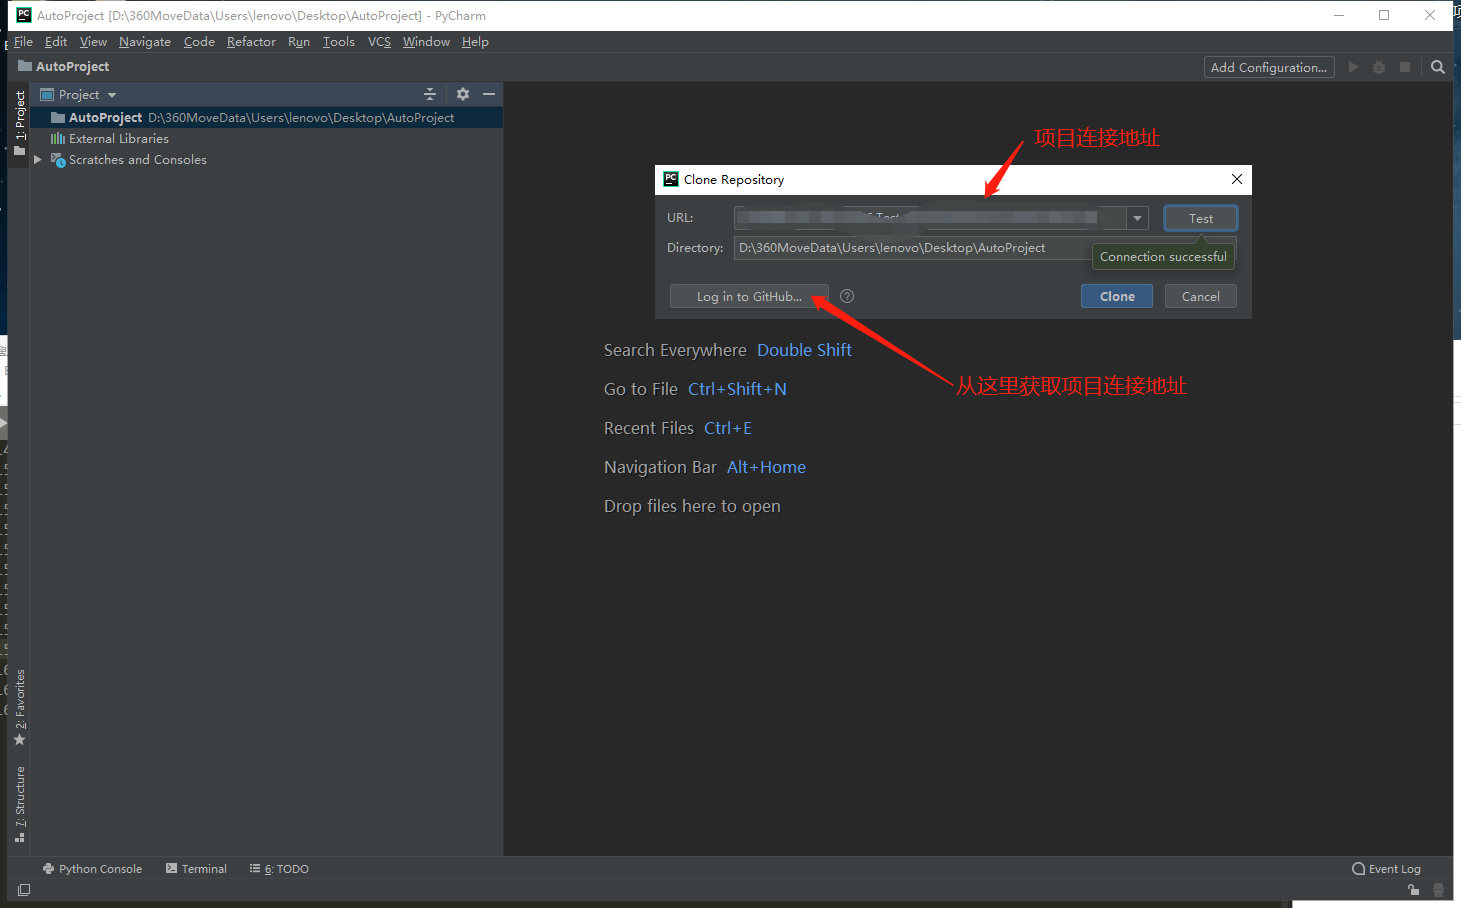Image resolution: width=1461 pixels, height=908 pixels.
Task: Open the Terminal tool window
Action: [197, 869]
